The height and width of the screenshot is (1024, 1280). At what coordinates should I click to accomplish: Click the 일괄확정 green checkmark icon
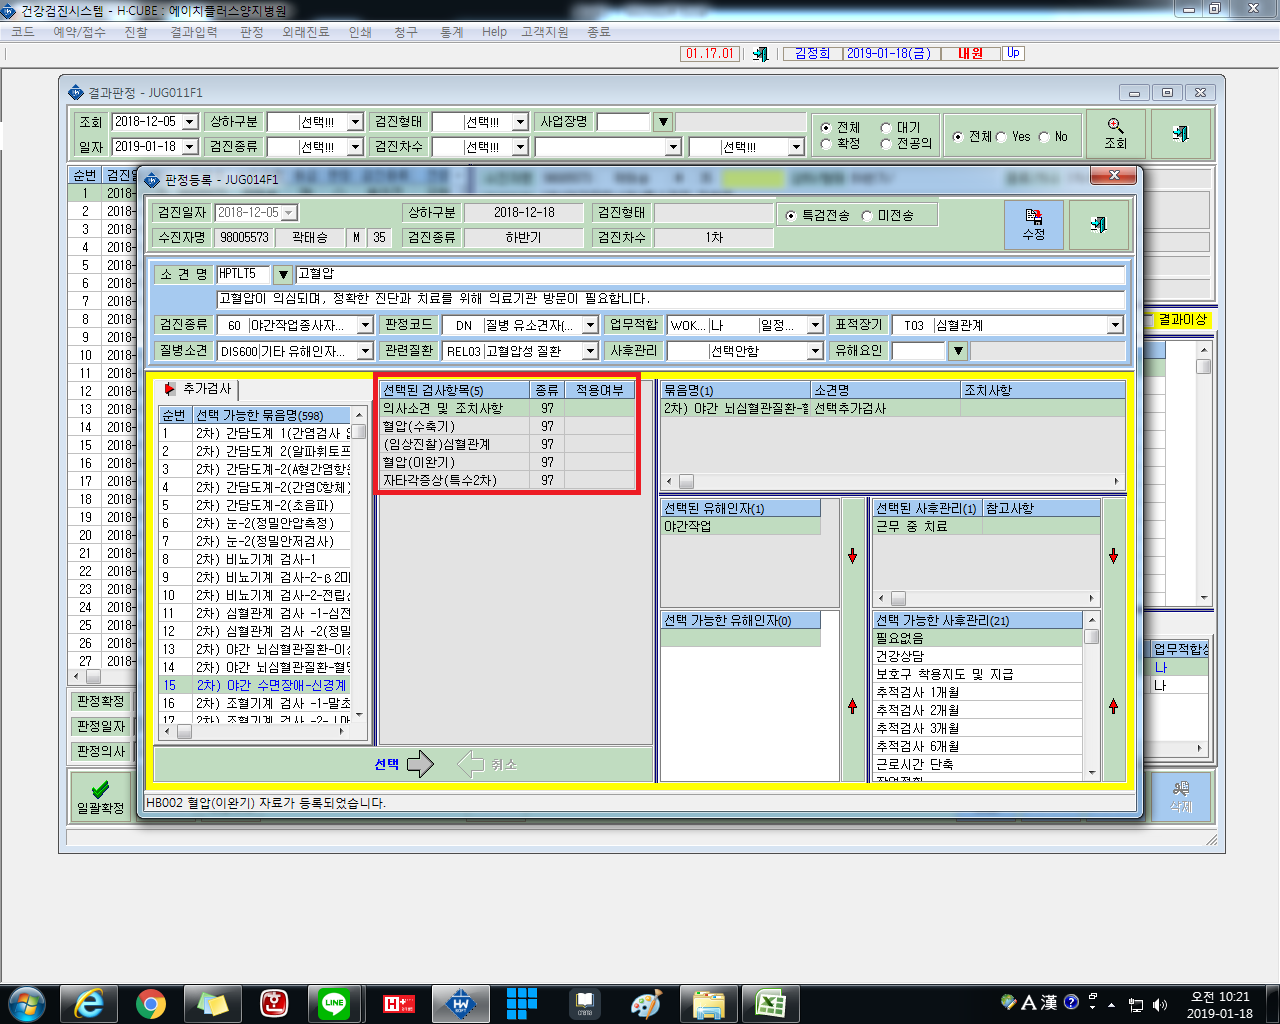pyautogui.click(x=100, y=797)
